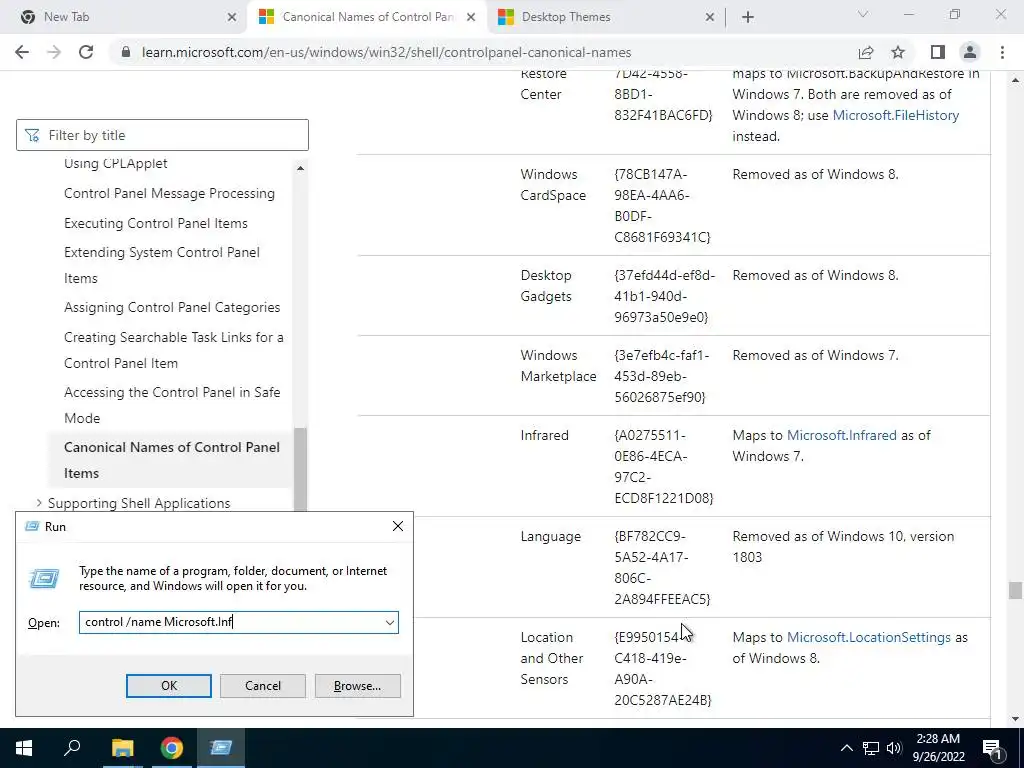The width and height of the screenshot is (1024, 768).
Task: Click the Windows CardSpace cell
Action: [x=552, y=185]
